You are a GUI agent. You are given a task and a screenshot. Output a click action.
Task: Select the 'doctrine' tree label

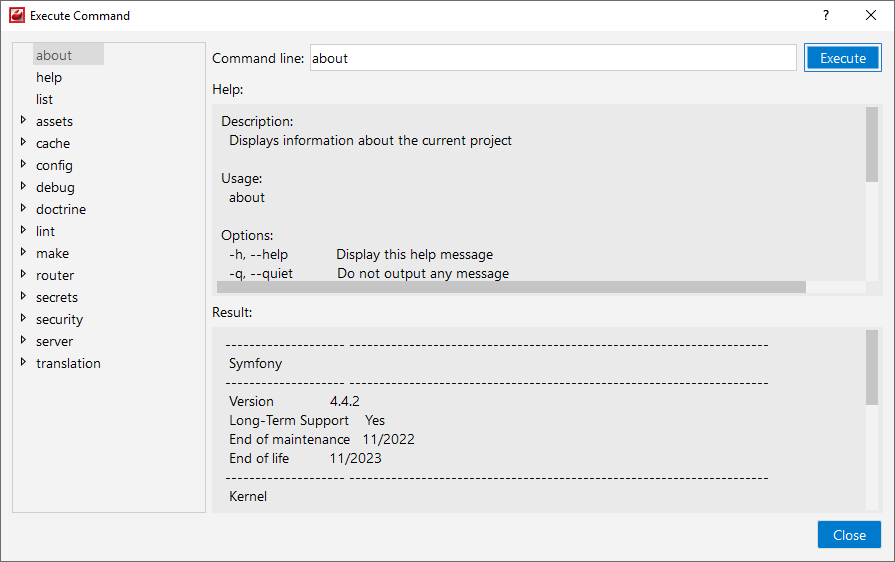[61, 209]
